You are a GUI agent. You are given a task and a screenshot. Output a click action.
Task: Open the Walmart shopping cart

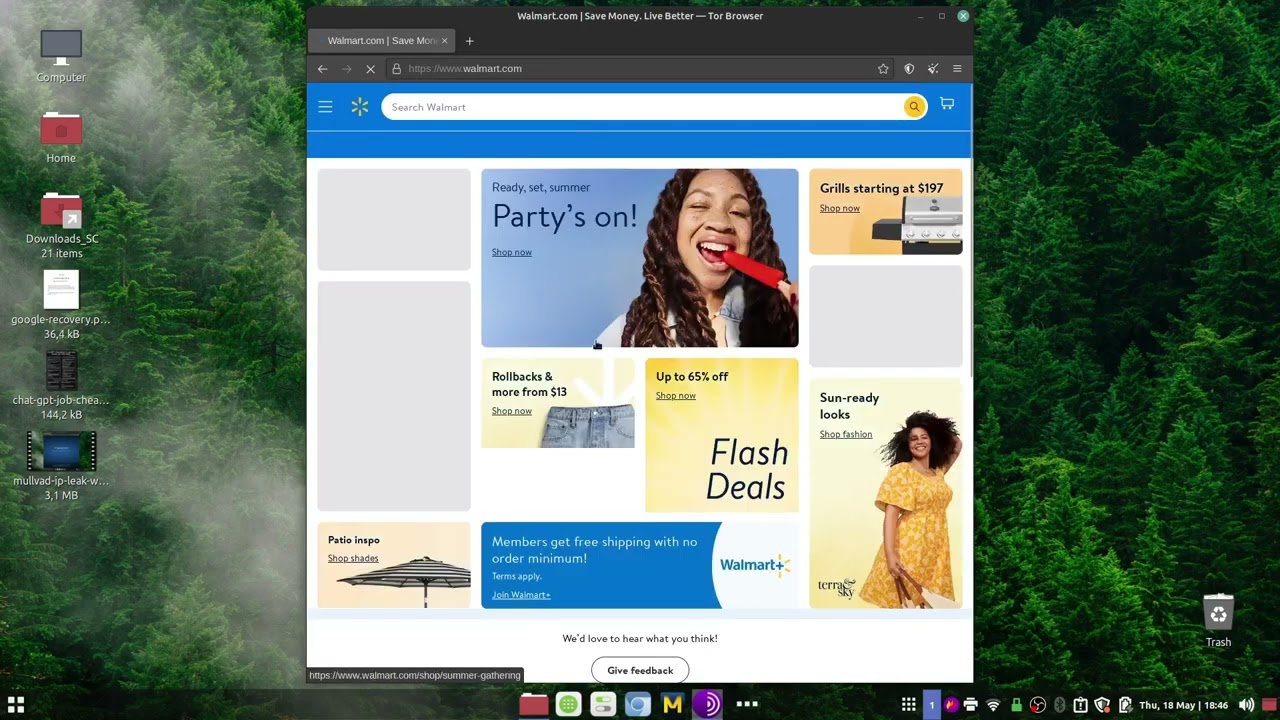tap(947, 104)
